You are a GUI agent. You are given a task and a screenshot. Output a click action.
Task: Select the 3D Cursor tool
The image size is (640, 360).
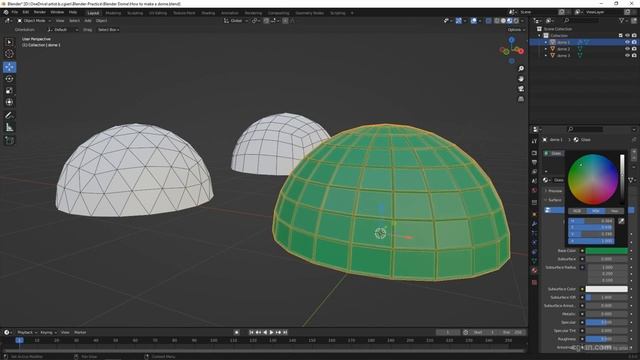pos(9,53)
